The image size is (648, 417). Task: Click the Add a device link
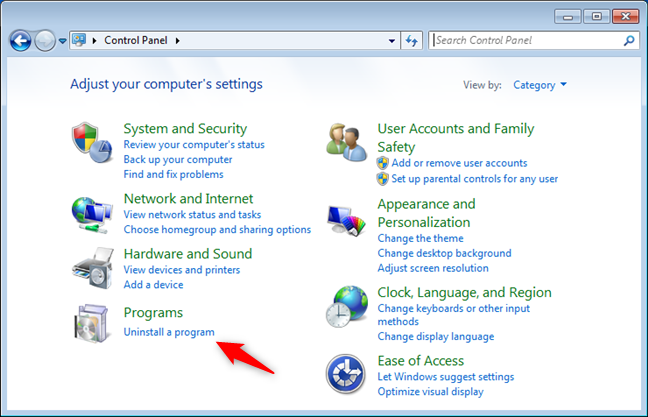pos(153,285)
